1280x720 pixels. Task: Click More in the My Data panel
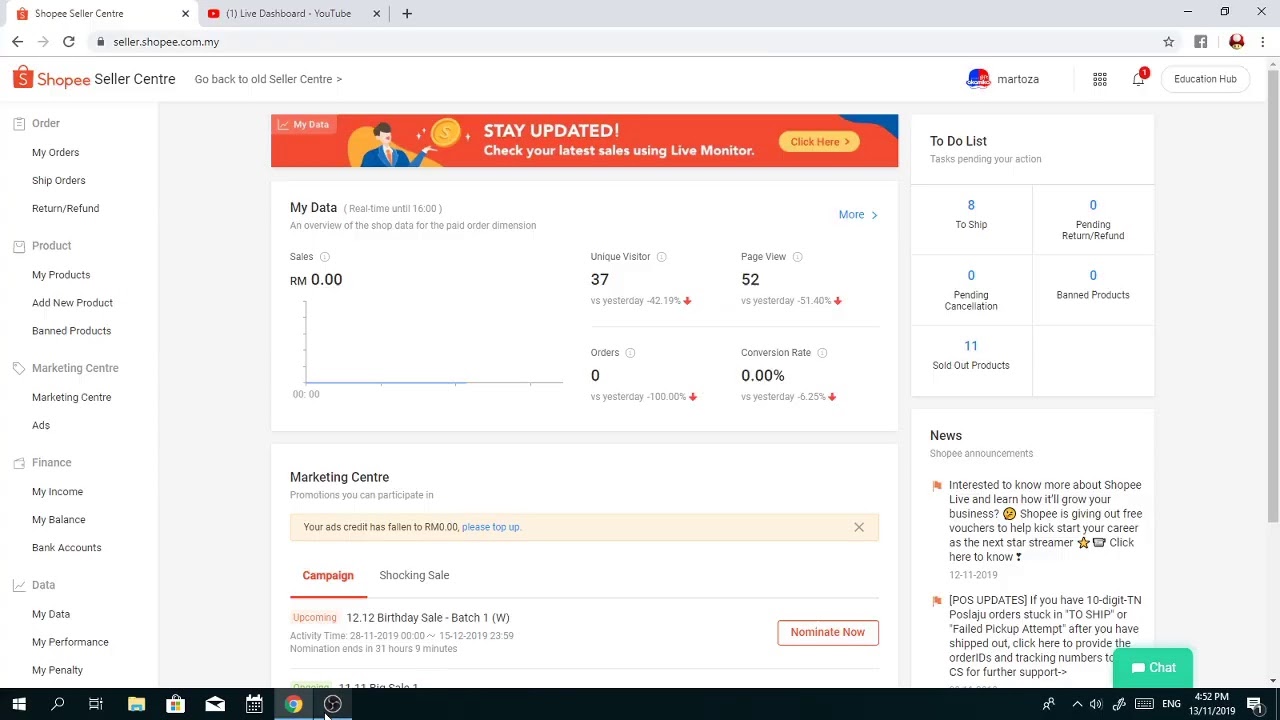point(858,215)
